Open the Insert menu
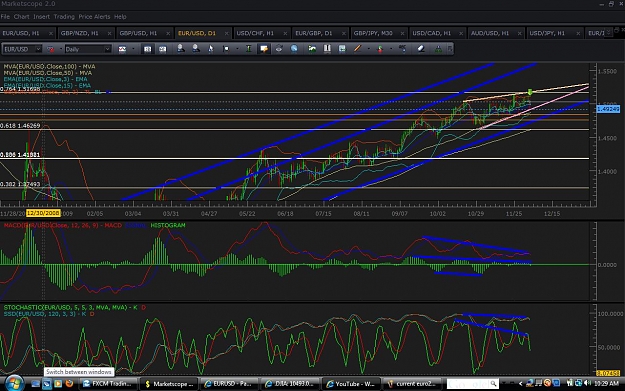625x391 pixels. [x=41, y=17]
